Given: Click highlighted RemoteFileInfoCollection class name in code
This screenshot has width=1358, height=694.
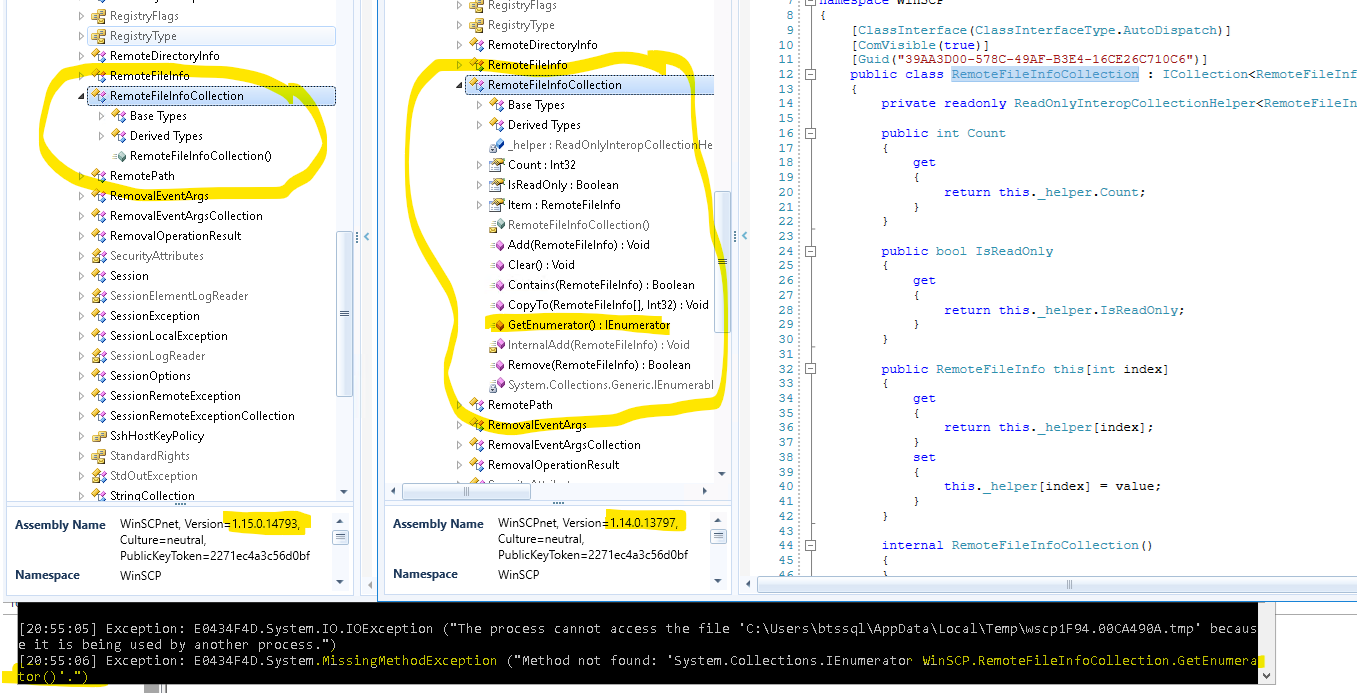Looking at the screenshot, I should [x=1044, y=74].
